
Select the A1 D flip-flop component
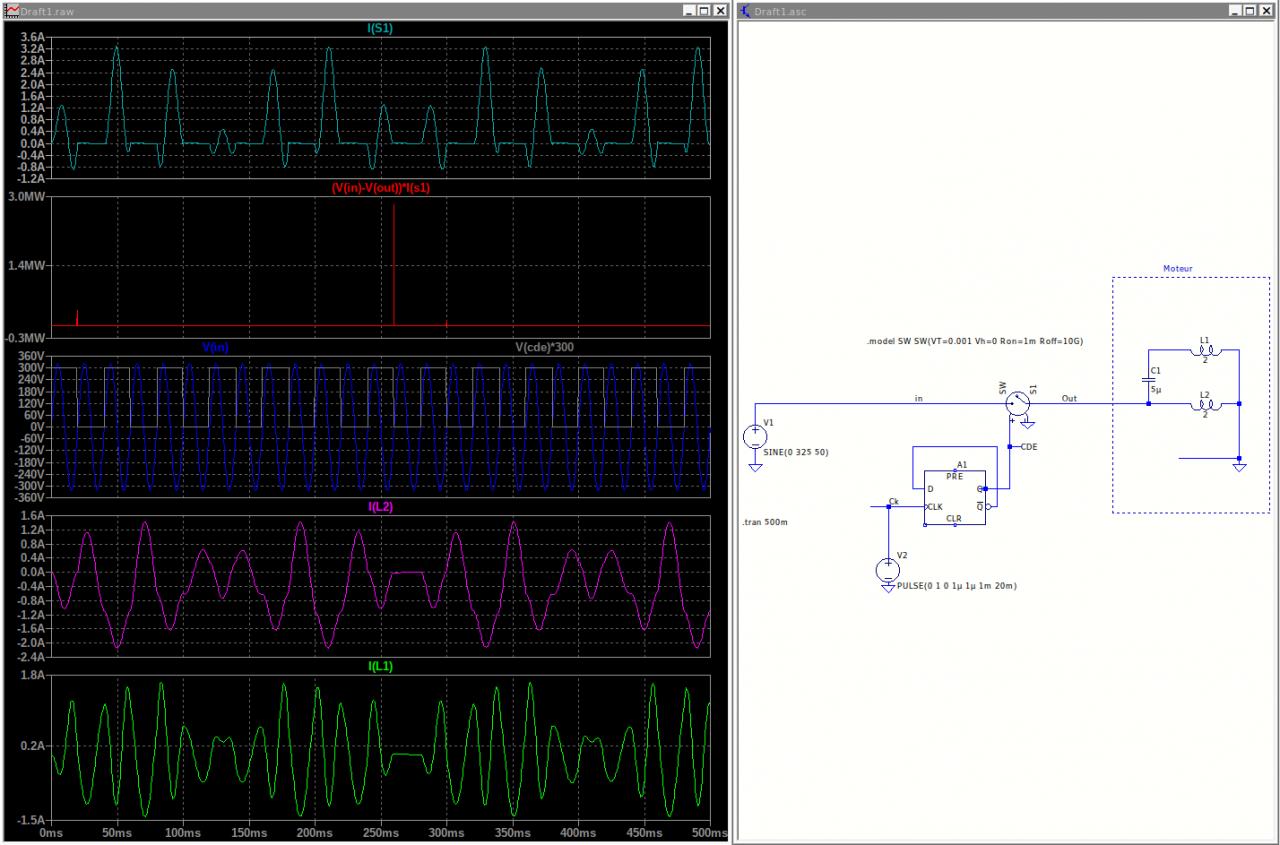coord(955,497)
